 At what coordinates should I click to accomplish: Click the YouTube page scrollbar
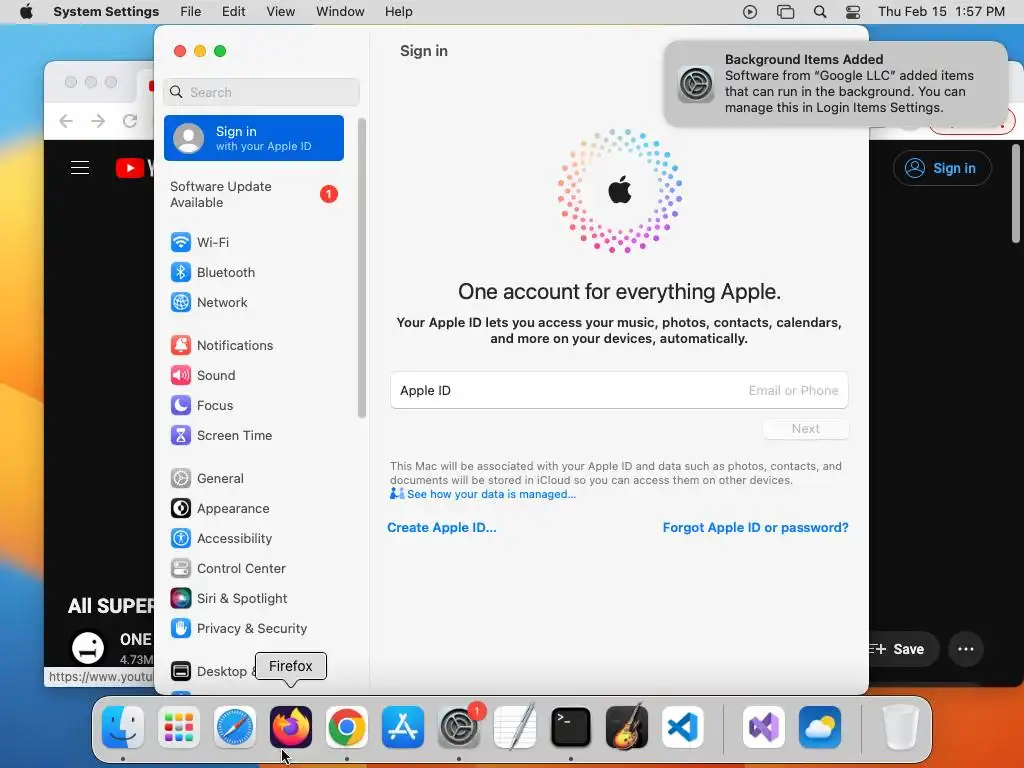(x=1016, y=193)
